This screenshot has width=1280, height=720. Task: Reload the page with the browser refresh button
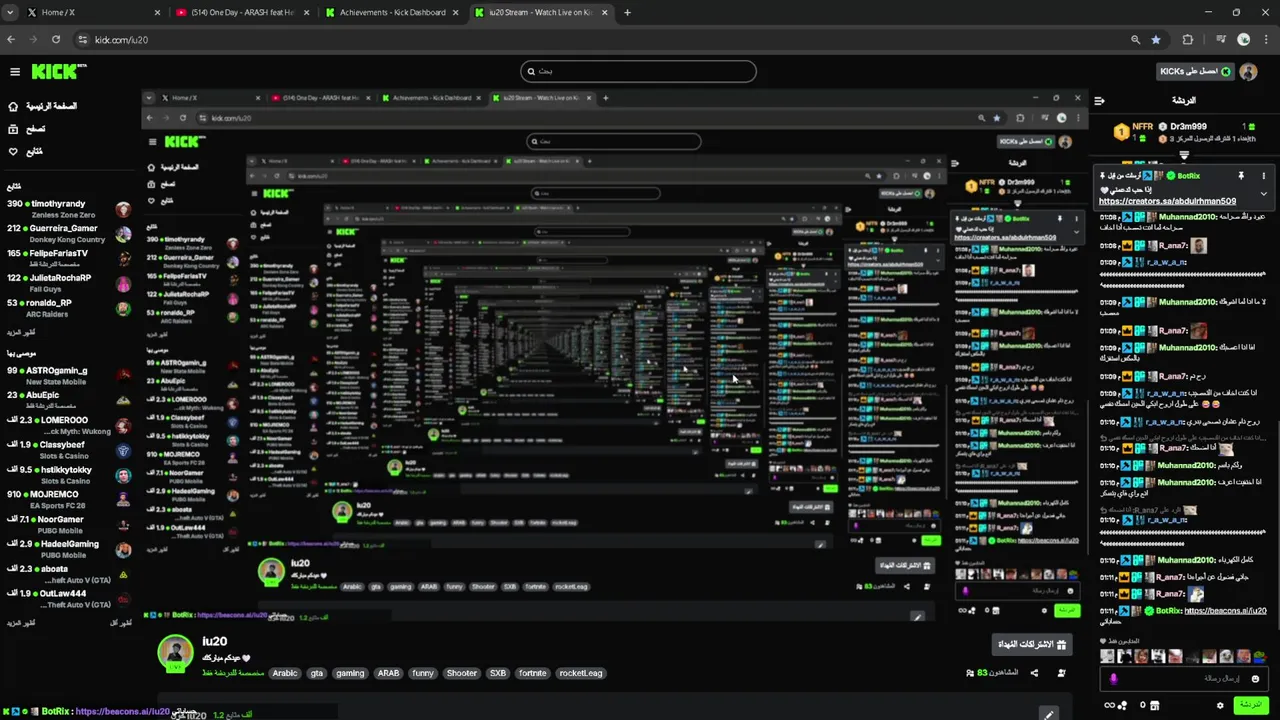click(x=56, y=40)
